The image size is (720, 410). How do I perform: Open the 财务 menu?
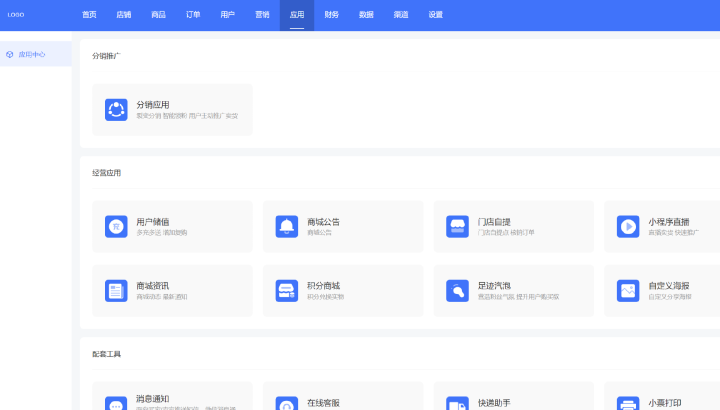(x=332, y=15)
